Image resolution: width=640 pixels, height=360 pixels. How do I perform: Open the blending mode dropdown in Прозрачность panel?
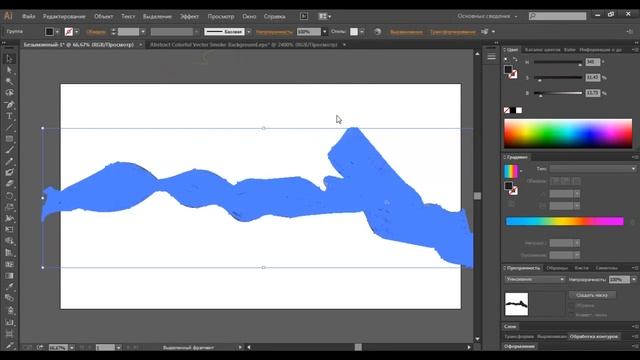tap(535, 280)
